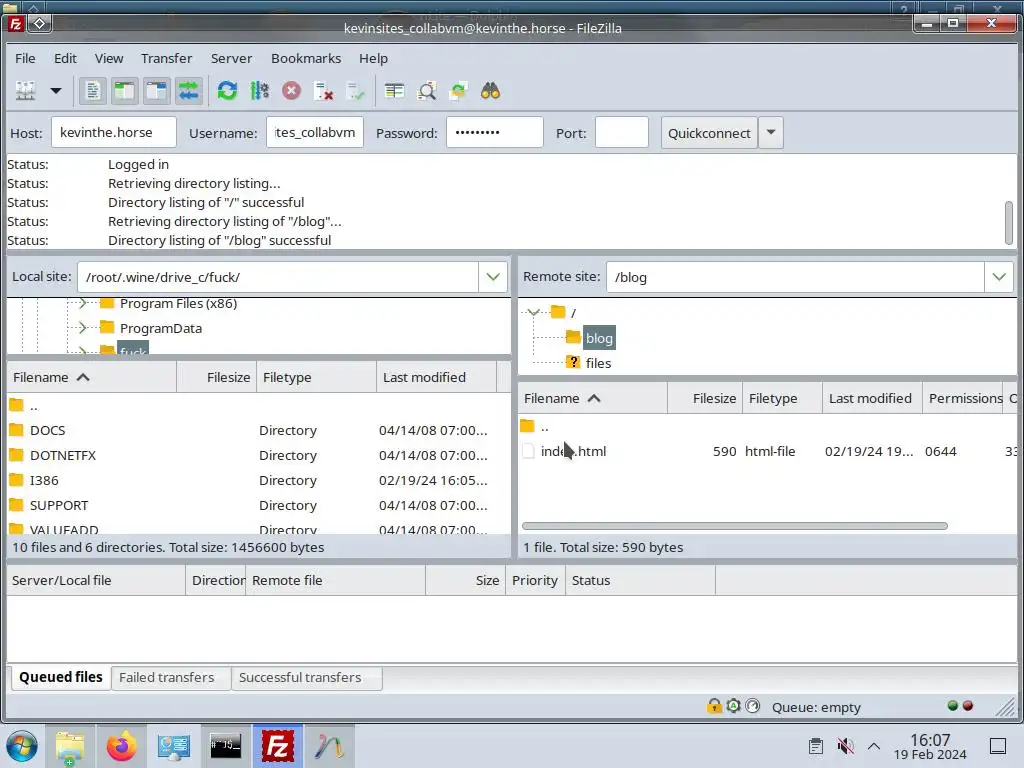Select ProgramData folder in local tree
1024x768 pixels.
pos(161,328)
